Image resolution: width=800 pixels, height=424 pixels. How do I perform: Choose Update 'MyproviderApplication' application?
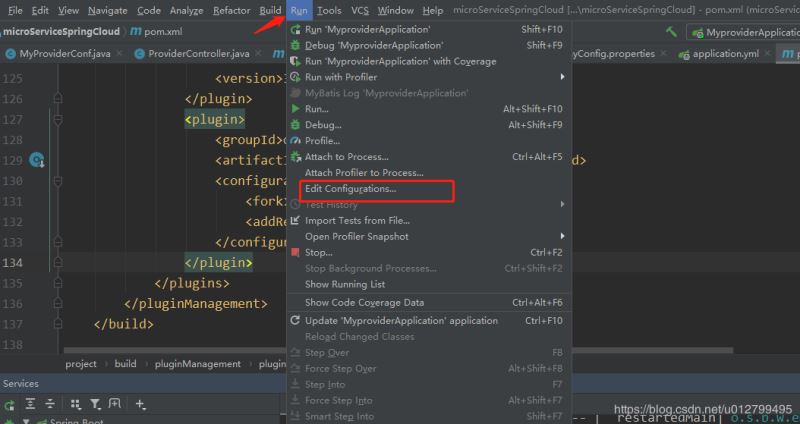[429, 320]
